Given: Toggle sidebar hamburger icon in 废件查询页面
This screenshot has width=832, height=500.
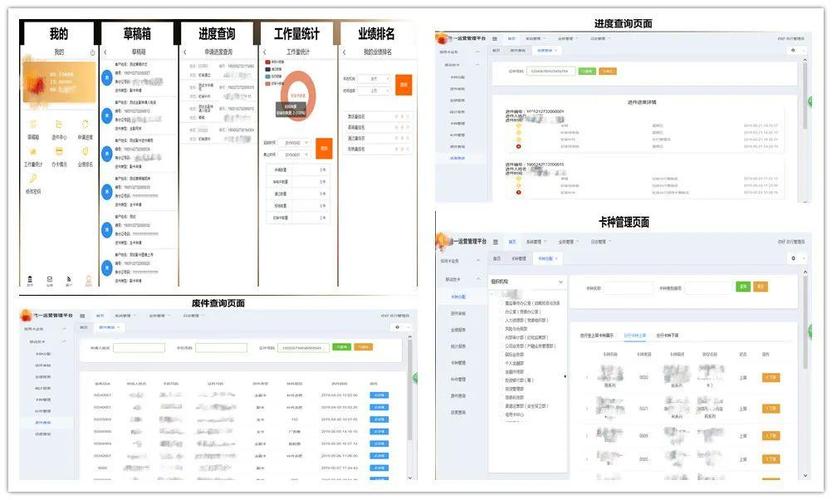Looking at the screenshot, I should (82, 315).
